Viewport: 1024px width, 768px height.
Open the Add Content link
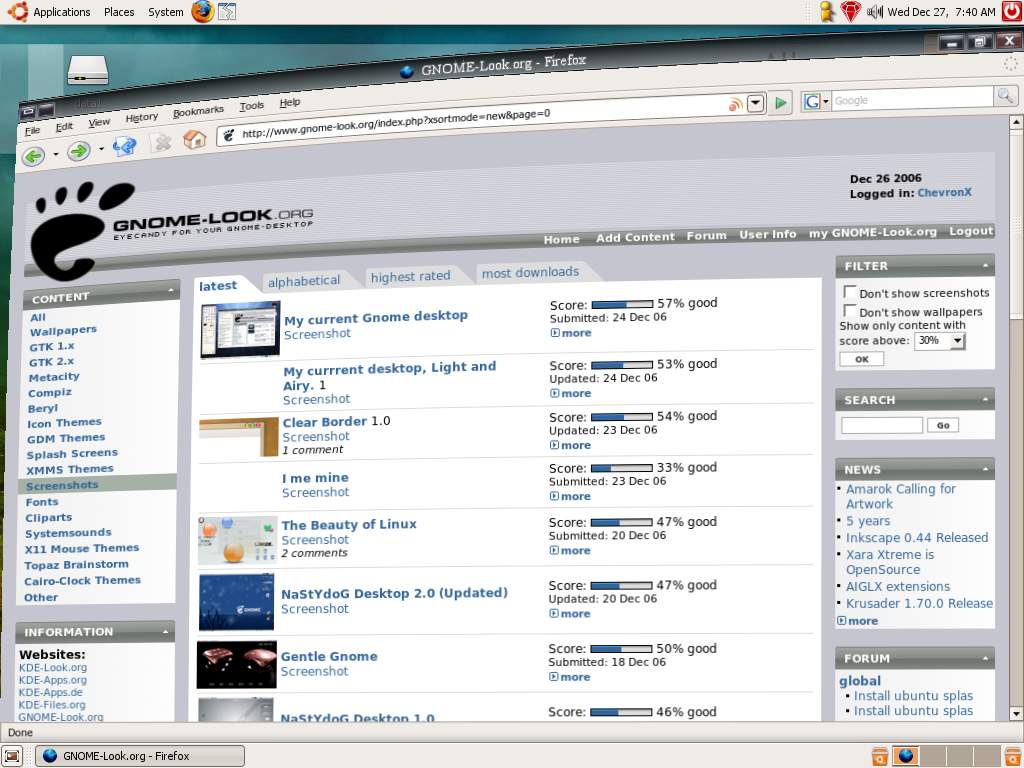(635, 237)
